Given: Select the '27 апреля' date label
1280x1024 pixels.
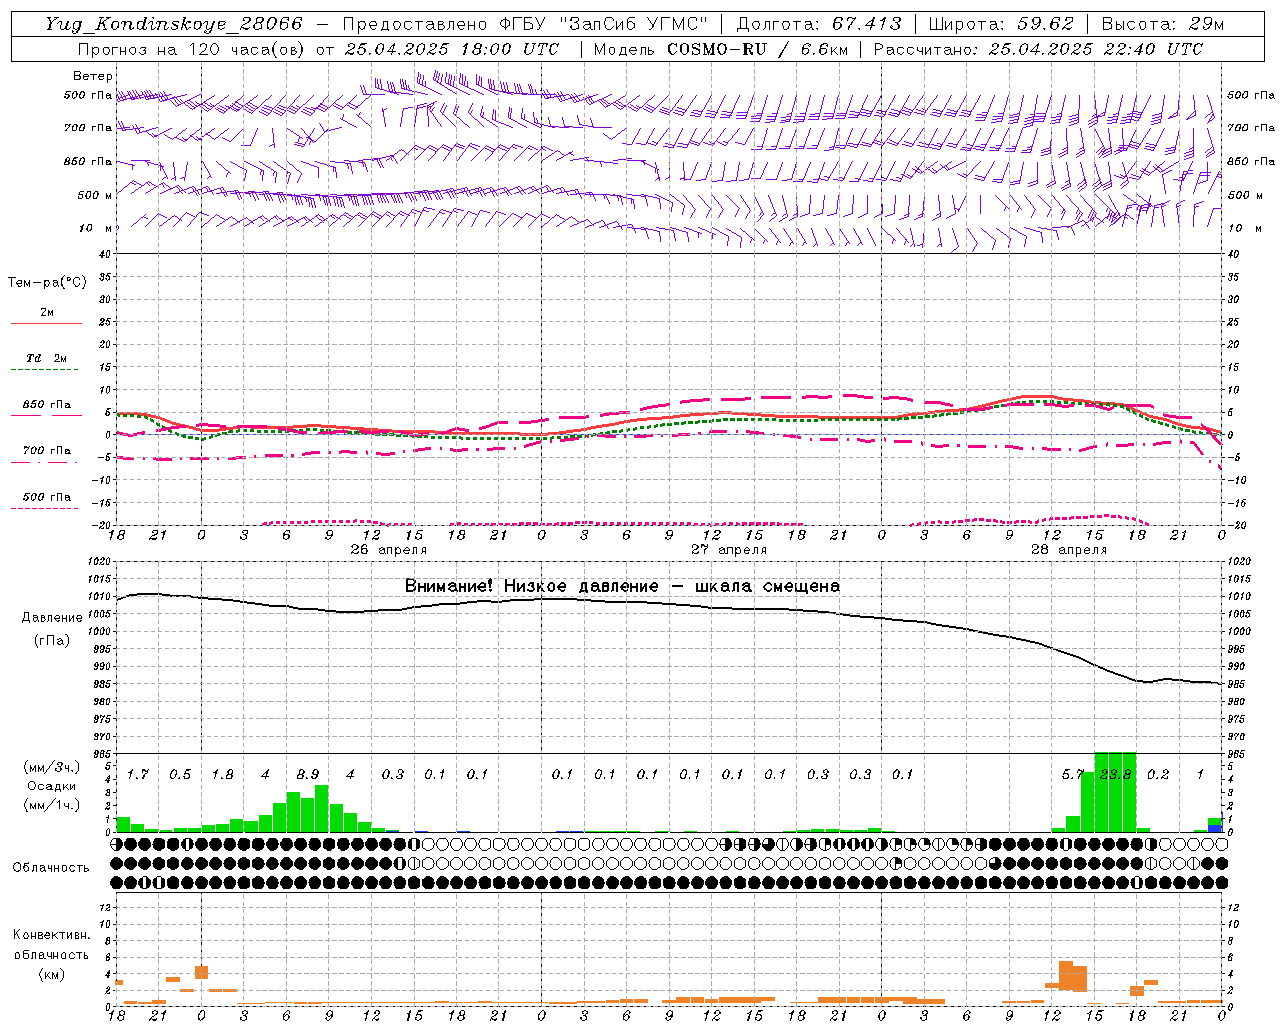Looking at the screenshot, I should [x=729, y=550].
